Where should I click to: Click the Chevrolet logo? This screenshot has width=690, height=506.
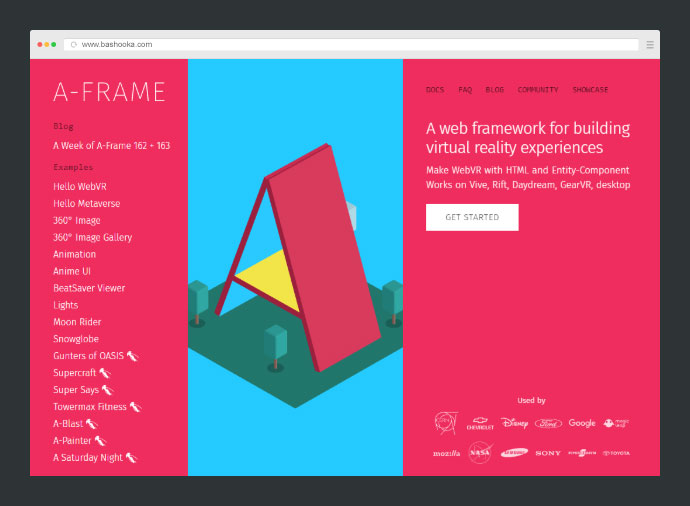coord(480,424)
